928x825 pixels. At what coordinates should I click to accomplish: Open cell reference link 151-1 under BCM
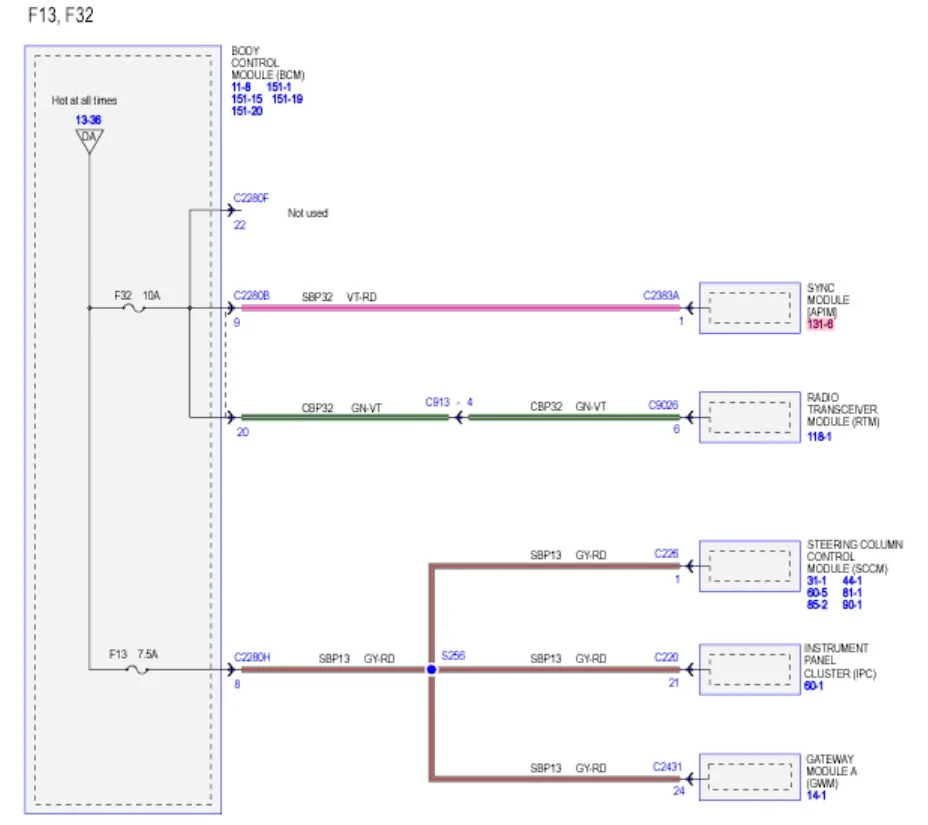click(278, 87)
